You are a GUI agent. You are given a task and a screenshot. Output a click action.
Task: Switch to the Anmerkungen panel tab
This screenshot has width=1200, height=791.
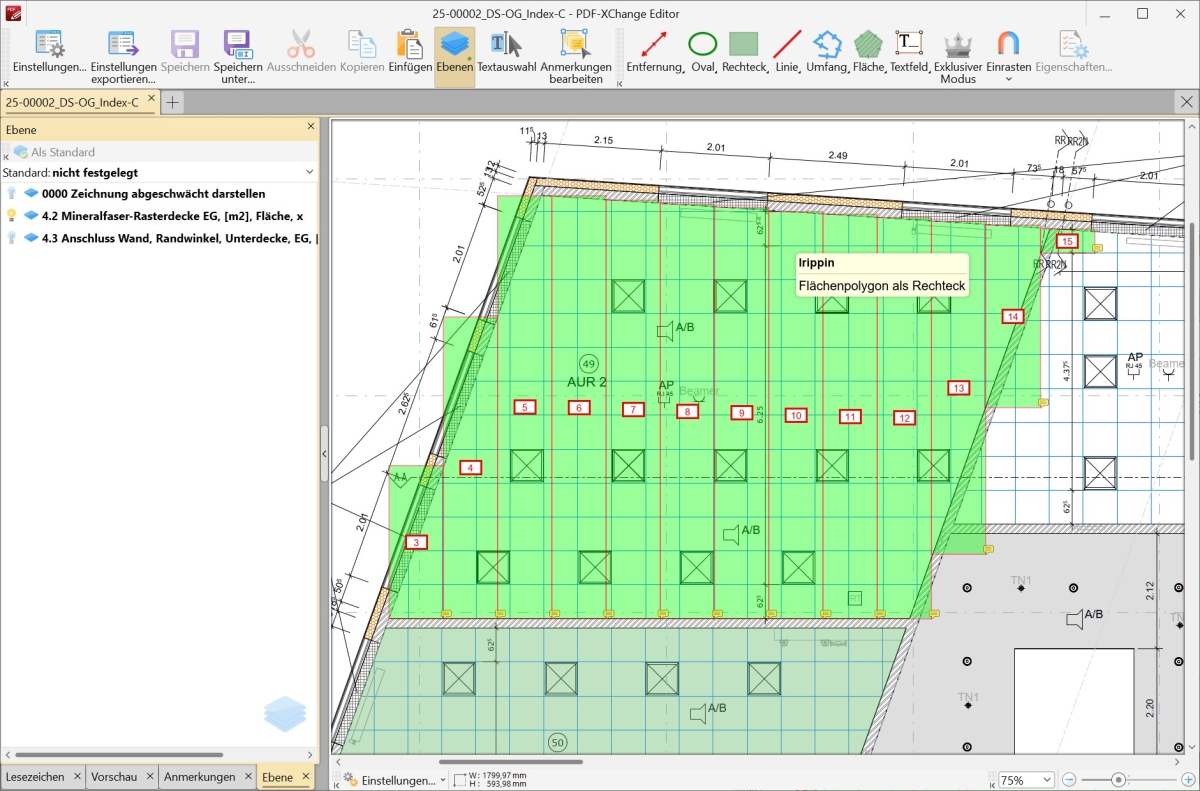(x=199, y=777)
